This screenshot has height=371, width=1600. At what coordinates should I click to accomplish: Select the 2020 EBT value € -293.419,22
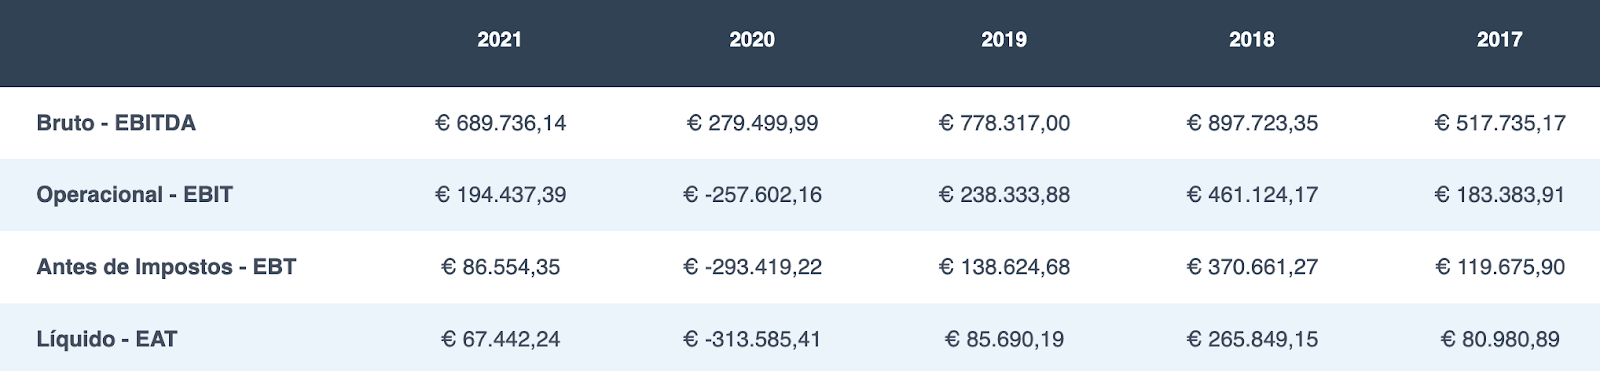(x=752, y=267)
